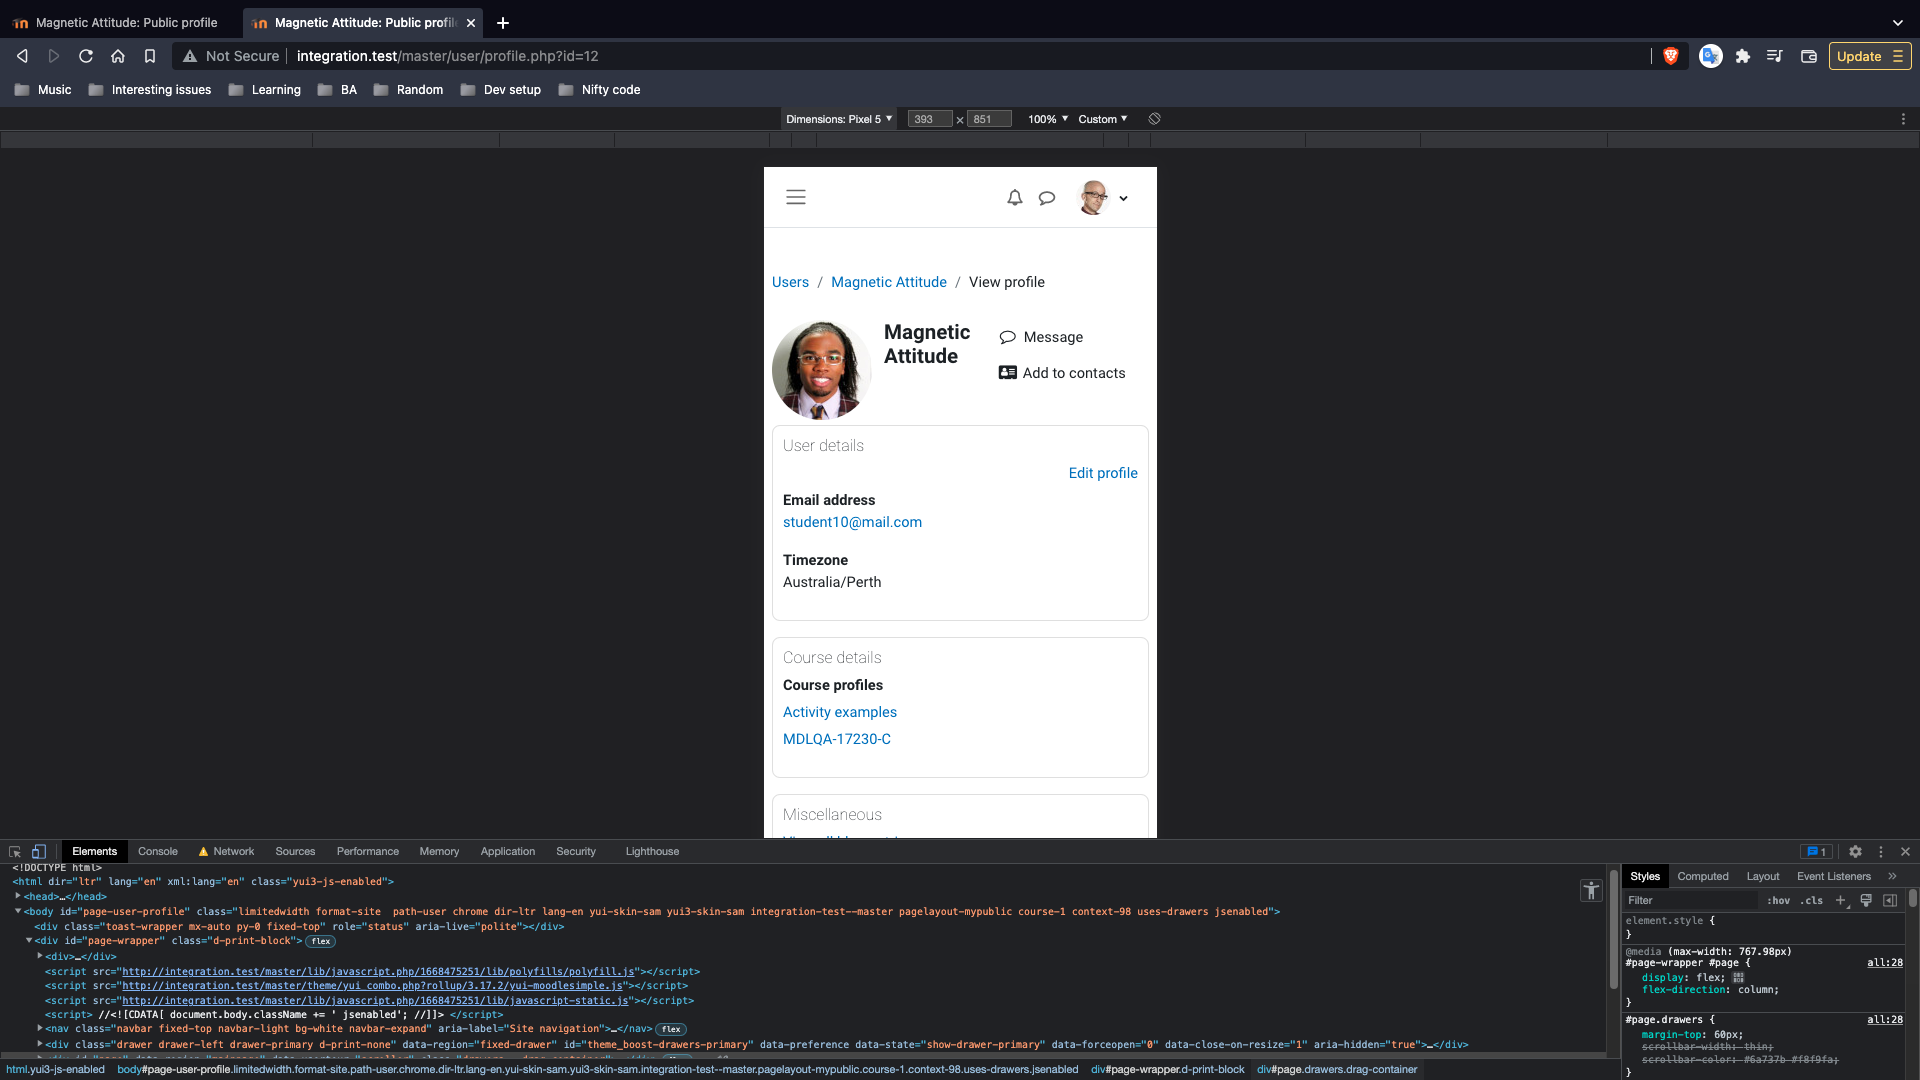This screenshot has width=1920, height=1080.
Task: Open the messaging speech bubble in navbar
Action: tap(1047, 198)
